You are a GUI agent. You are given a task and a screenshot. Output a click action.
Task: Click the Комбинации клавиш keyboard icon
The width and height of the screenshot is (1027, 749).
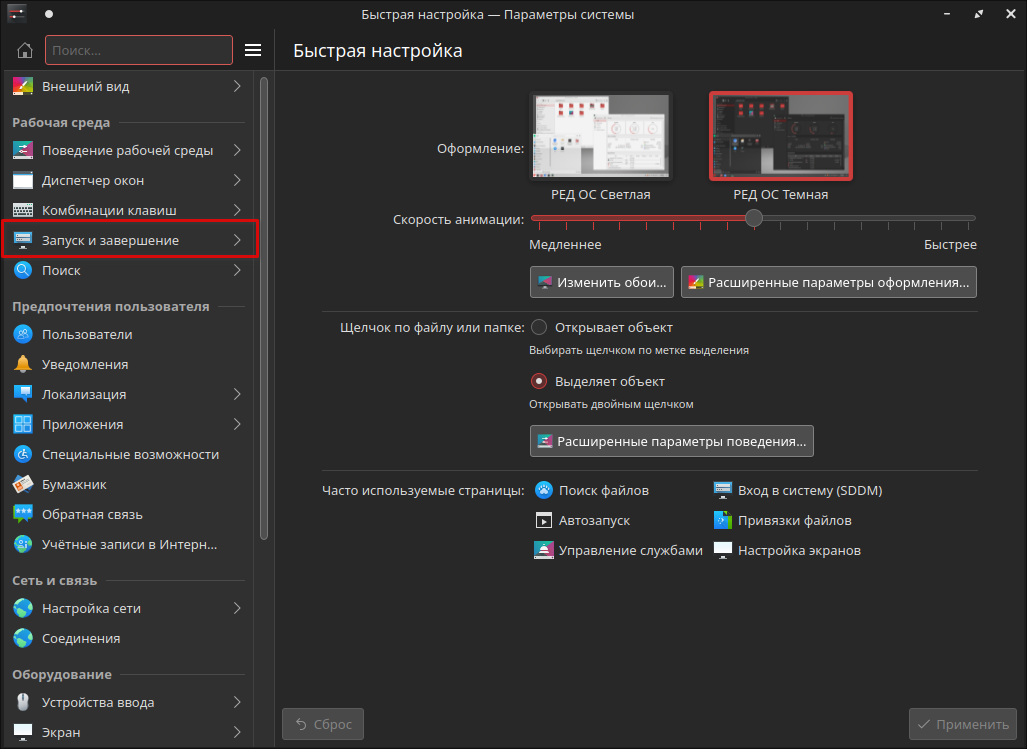click(x=23, y=210)
